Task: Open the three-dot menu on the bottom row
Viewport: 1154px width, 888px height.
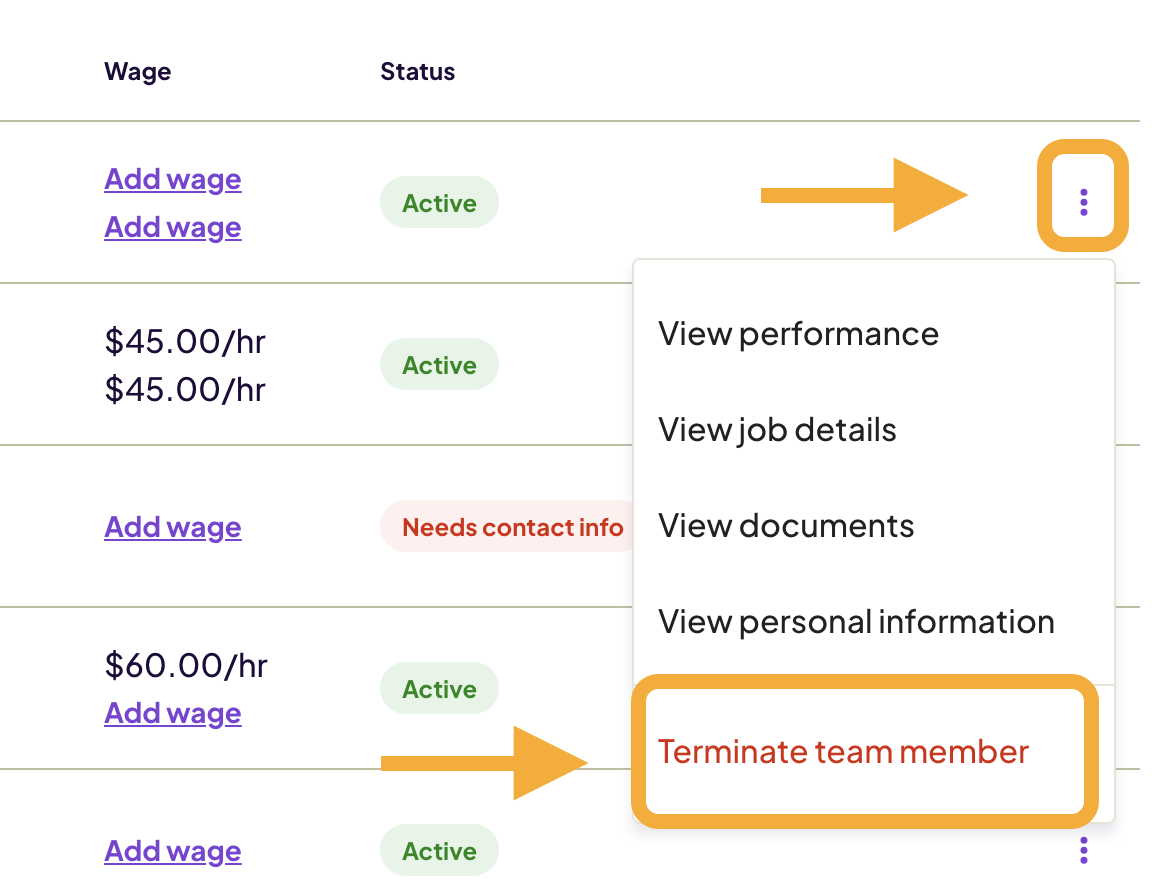Action: [x=1082, y=851]
